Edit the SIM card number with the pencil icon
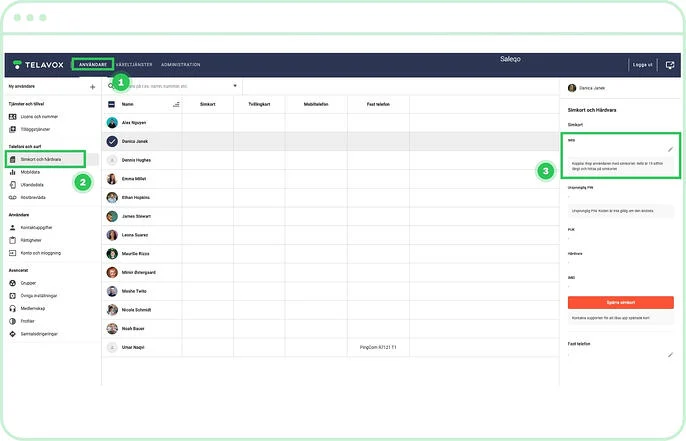This screenshot has height=441, width=686. [x=670, y=150]
